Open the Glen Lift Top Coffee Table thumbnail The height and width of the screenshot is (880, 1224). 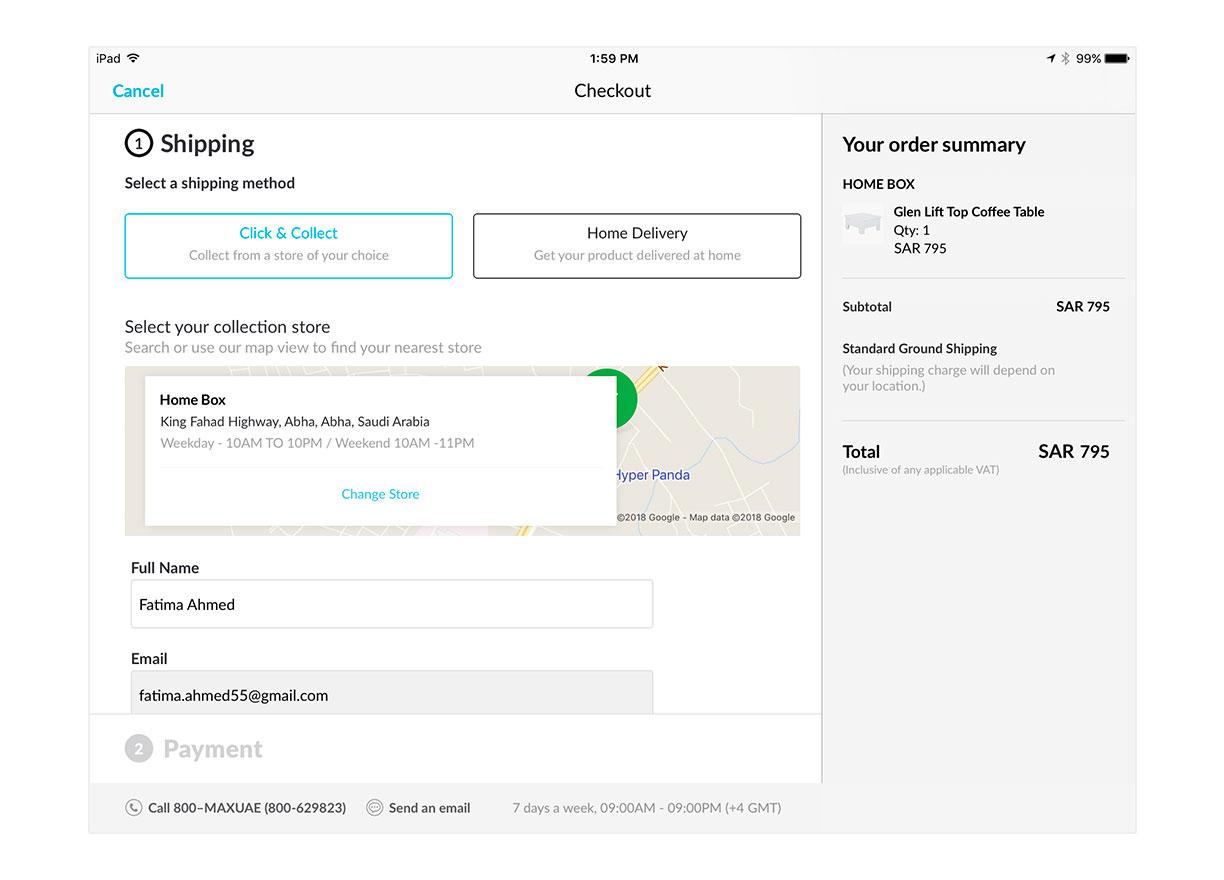pyautogui.click(x=863, y=224)
